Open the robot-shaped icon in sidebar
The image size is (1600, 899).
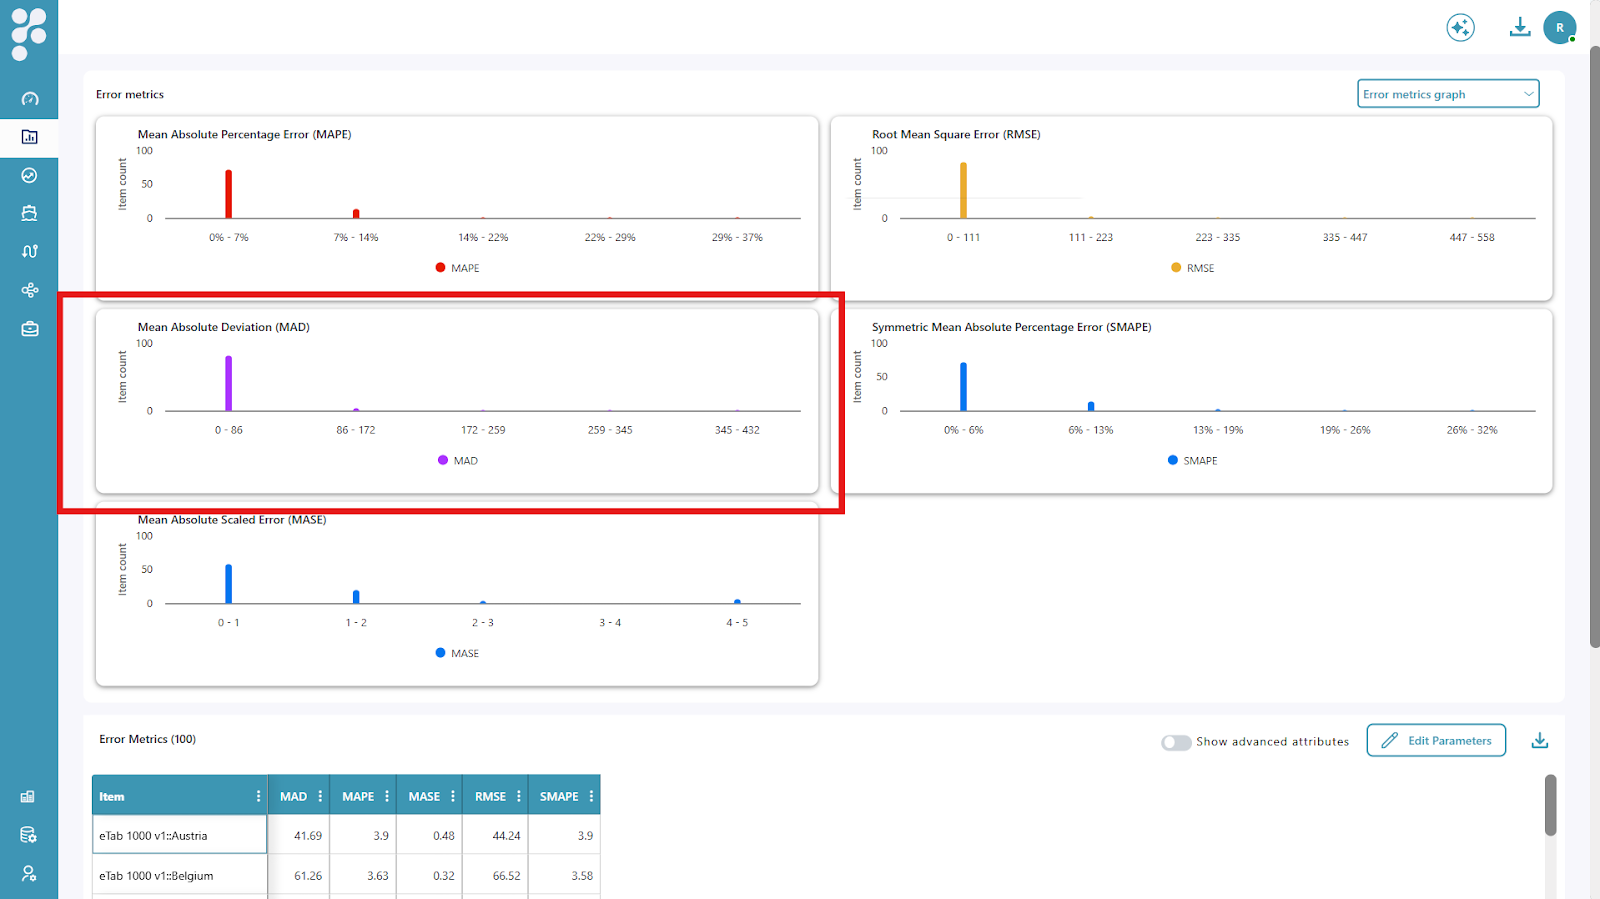coord(29,213)
